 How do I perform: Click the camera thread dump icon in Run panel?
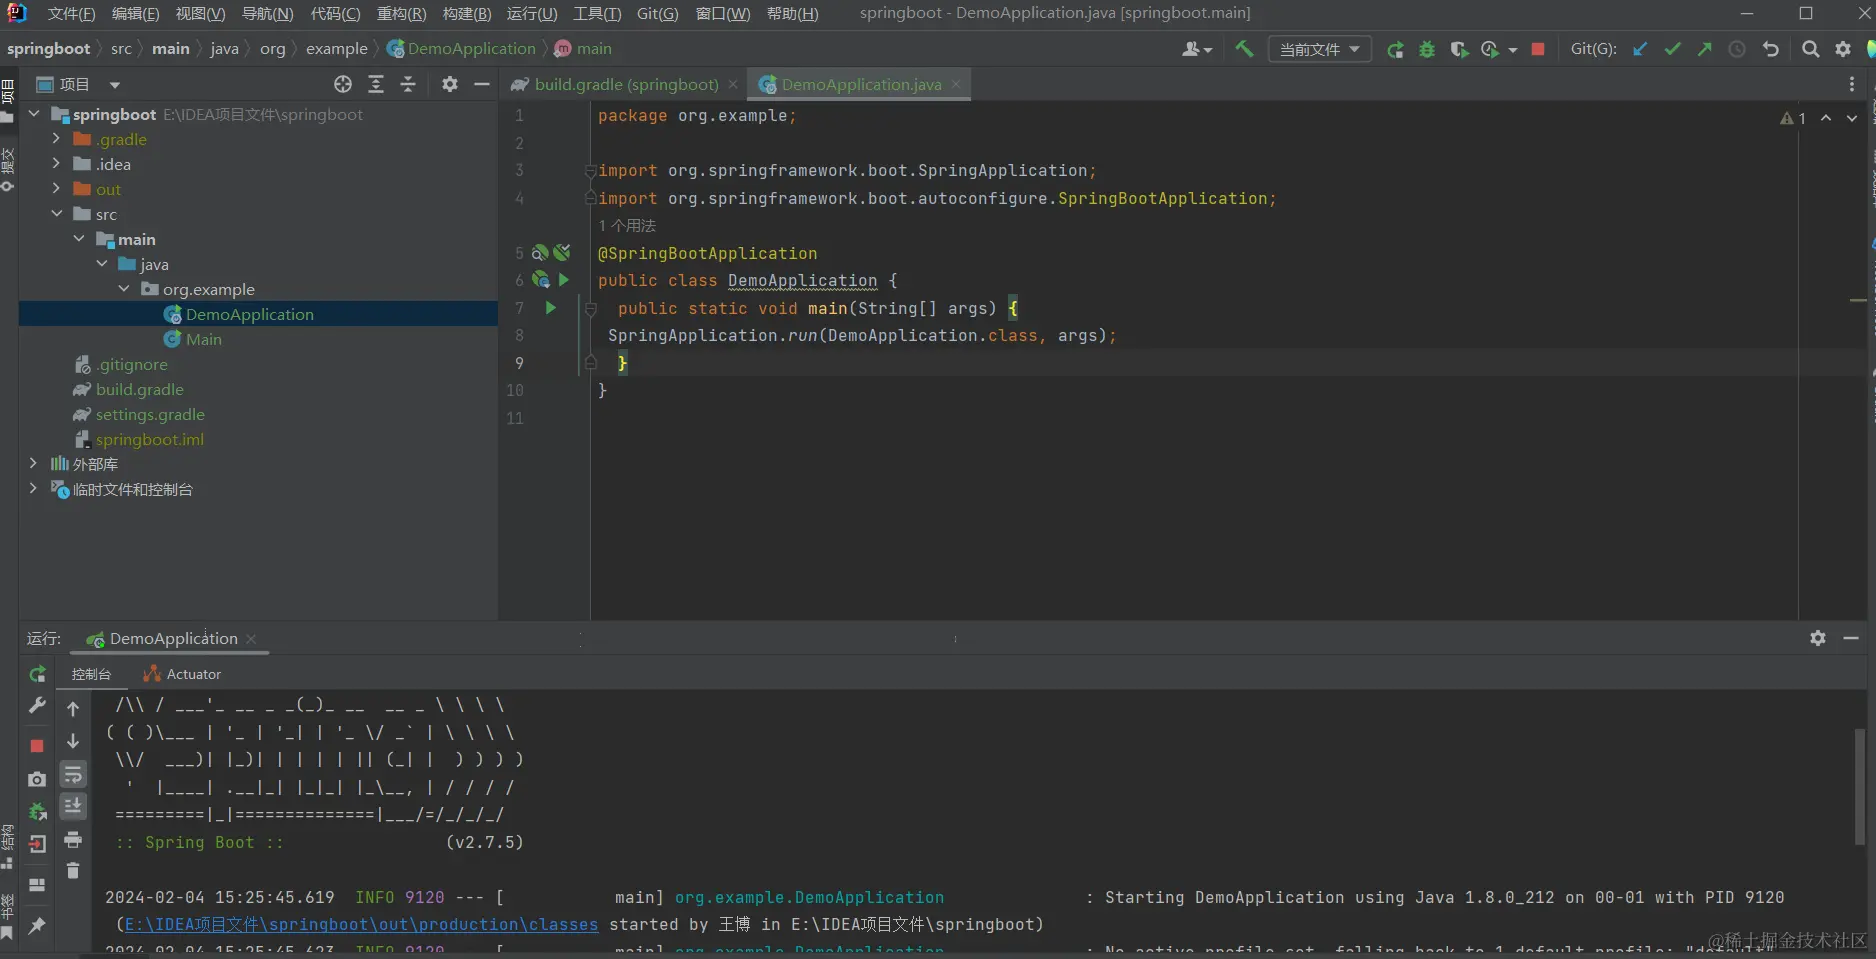tap(37, 779)
